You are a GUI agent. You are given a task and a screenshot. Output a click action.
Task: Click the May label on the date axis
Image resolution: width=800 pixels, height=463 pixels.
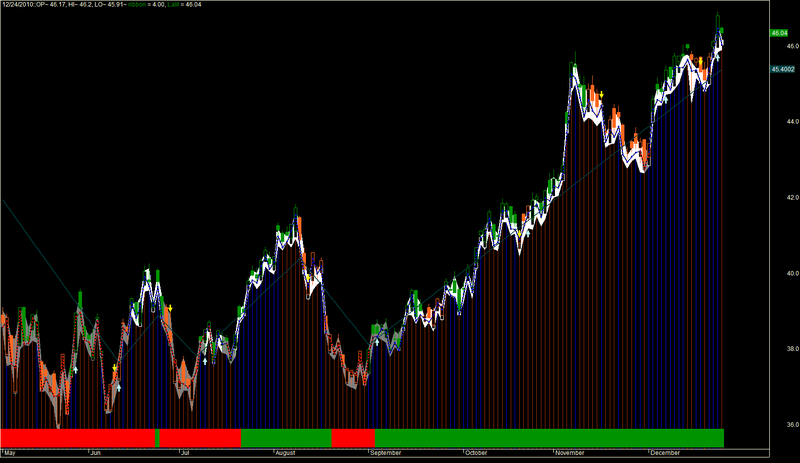point(9,453)
